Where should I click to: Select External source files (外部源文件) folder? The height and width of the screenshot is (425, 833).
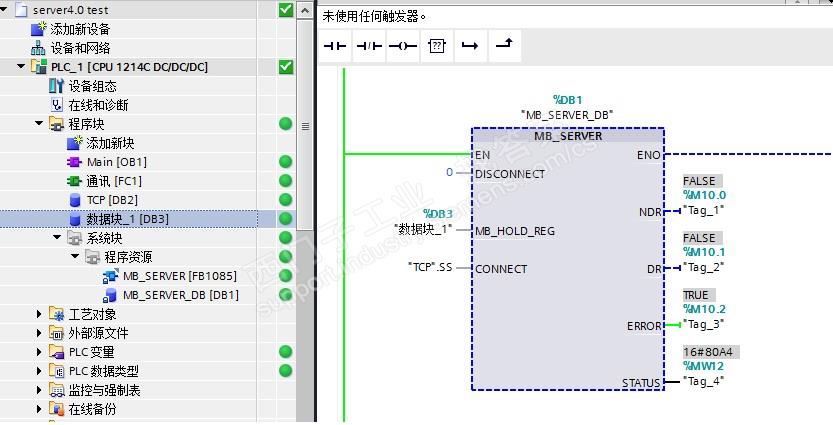[98, 333]
